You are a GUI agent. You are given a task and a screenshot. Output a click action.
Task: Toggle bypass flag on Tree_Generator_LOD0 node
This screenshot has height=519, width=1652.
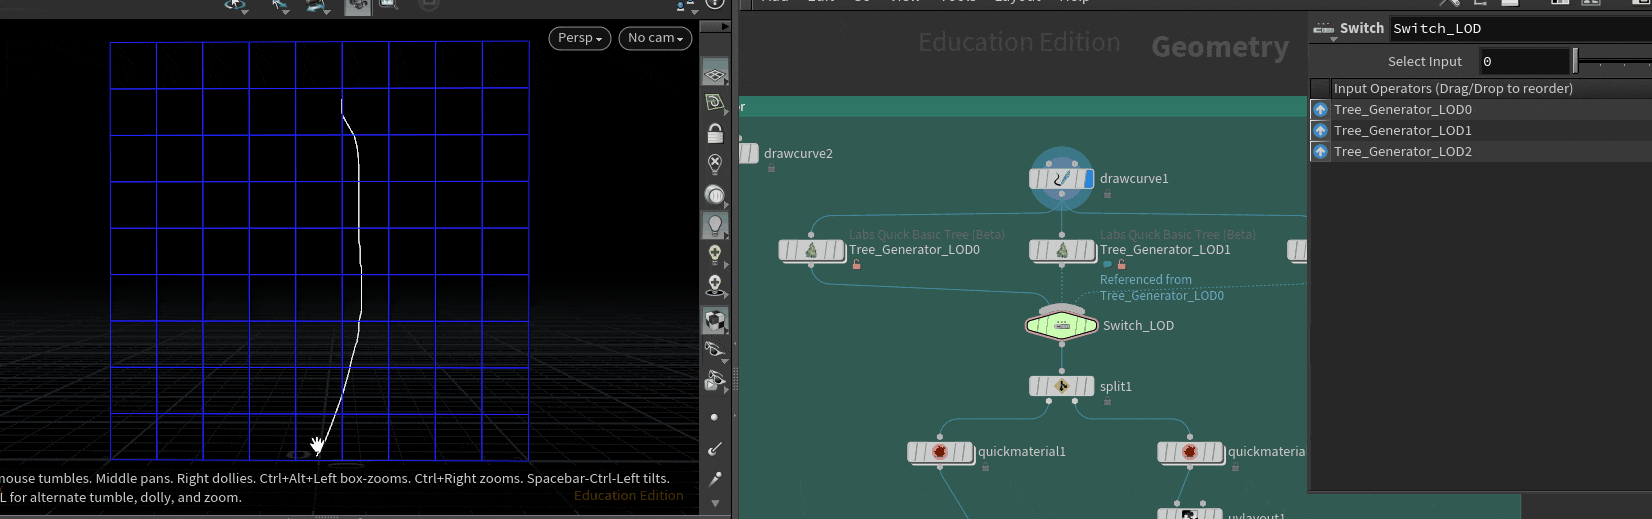785,250
